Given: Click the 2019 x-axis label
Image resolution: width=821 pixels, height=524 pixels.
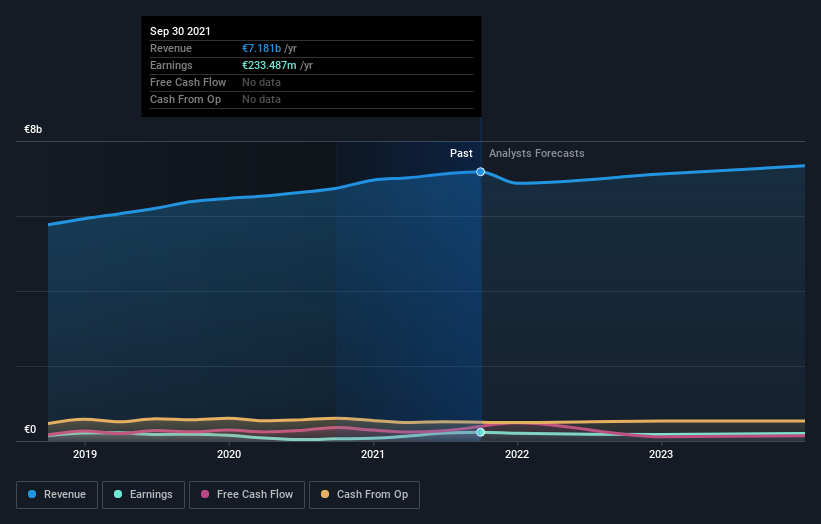Looking at the screenshot, I should 85,454.
